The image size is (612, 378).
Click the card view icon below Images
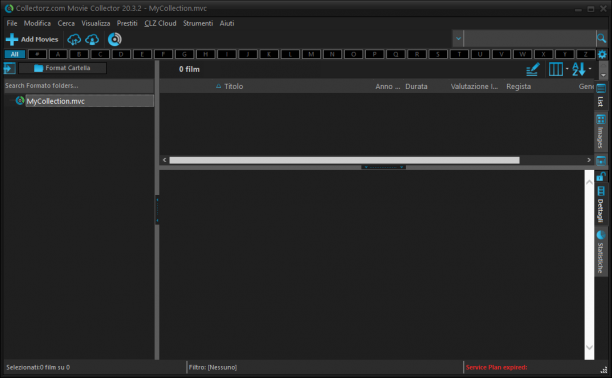click(x=601, y=160)
